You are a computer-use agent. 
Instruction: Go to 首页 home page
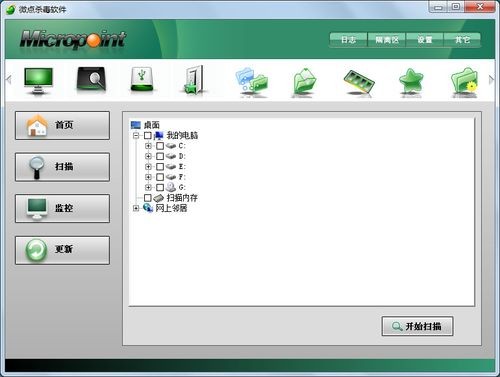click(x=62, y=126)
